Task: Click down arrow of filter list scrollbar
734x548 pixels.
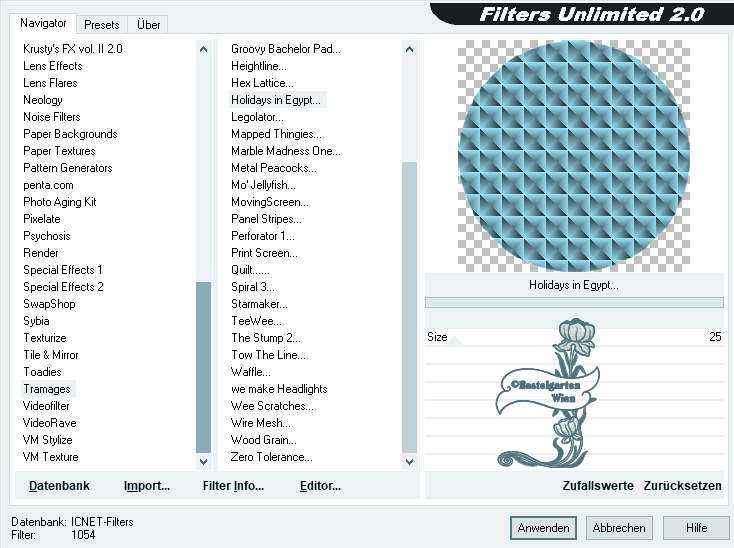Action: click(409, 461)
